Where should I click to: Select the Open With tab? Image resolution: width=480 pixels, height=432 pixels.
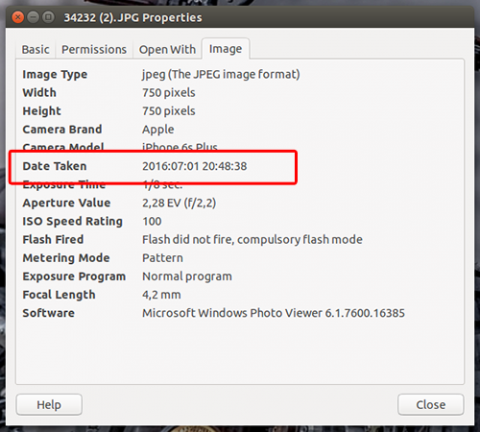pyautogui.click(x=167, y=49)
